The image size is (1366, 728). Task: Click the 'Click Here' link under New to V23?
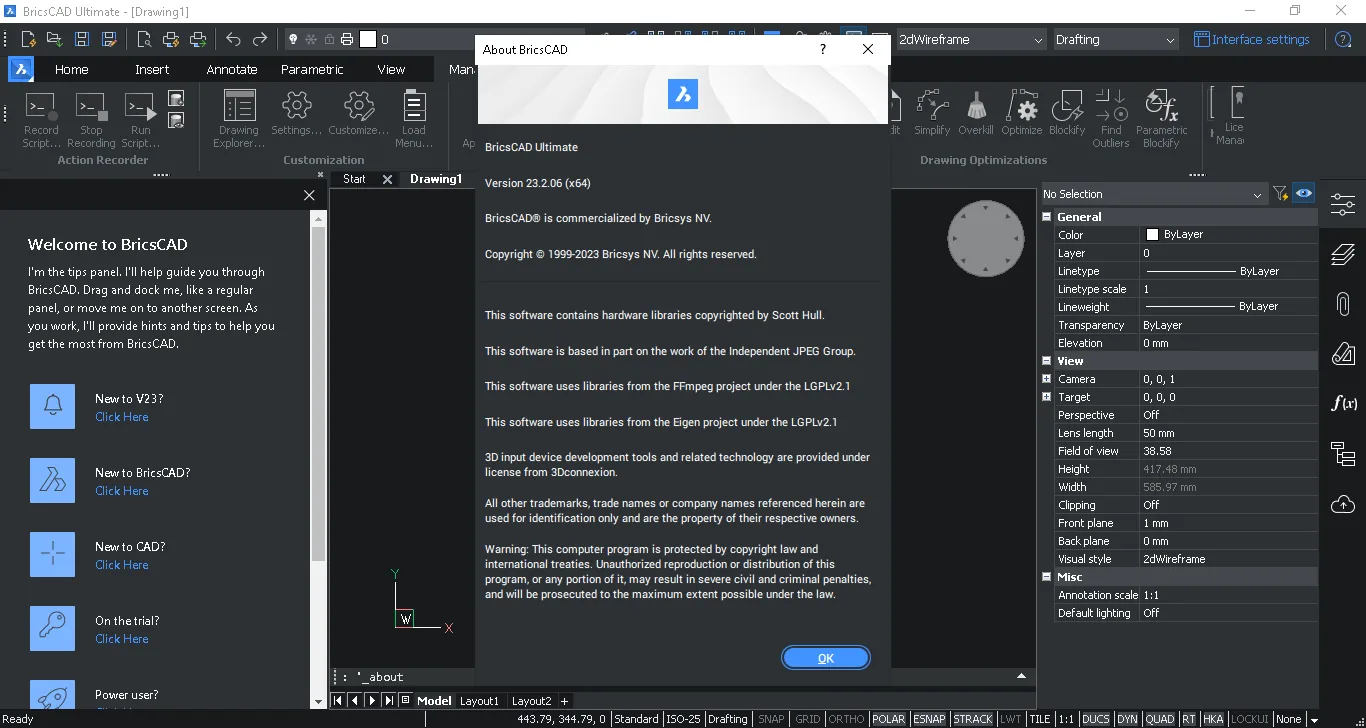point(122,417)
